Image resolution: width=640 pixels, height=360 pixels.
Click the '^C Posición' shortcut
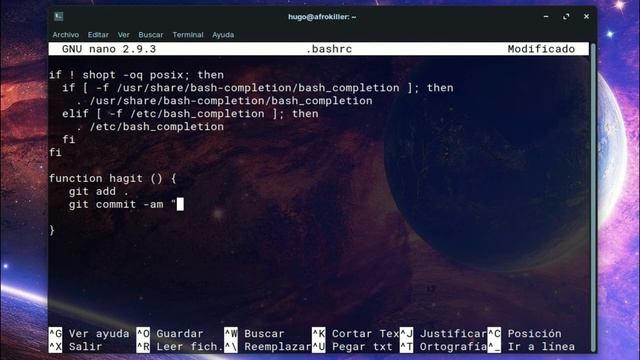click(524, 333)
